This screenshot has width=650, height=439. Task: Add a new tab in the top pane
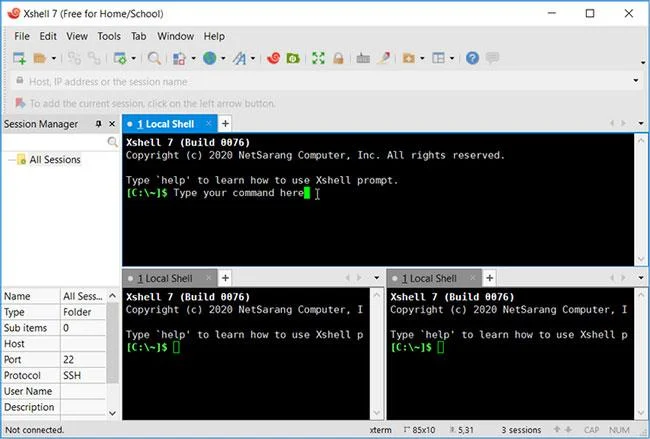(x=225, y=124)
